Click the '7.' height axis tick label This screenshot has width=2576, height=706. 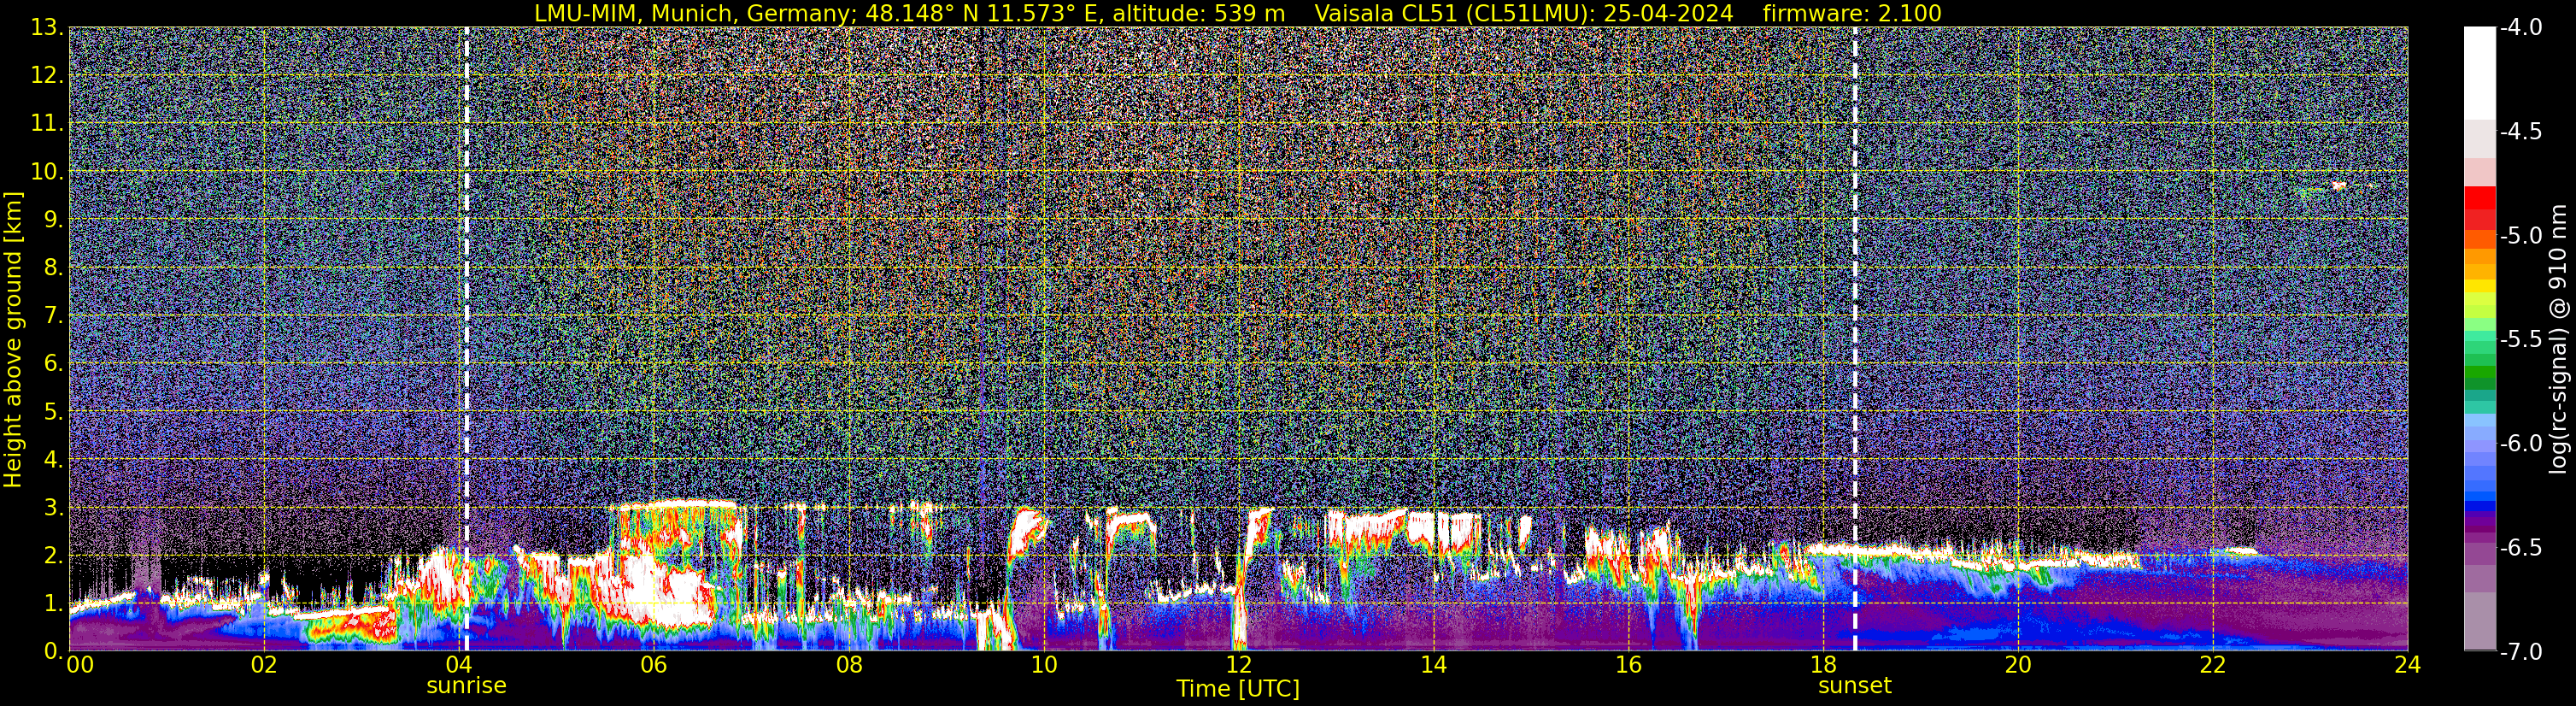(x=54, y=315)
